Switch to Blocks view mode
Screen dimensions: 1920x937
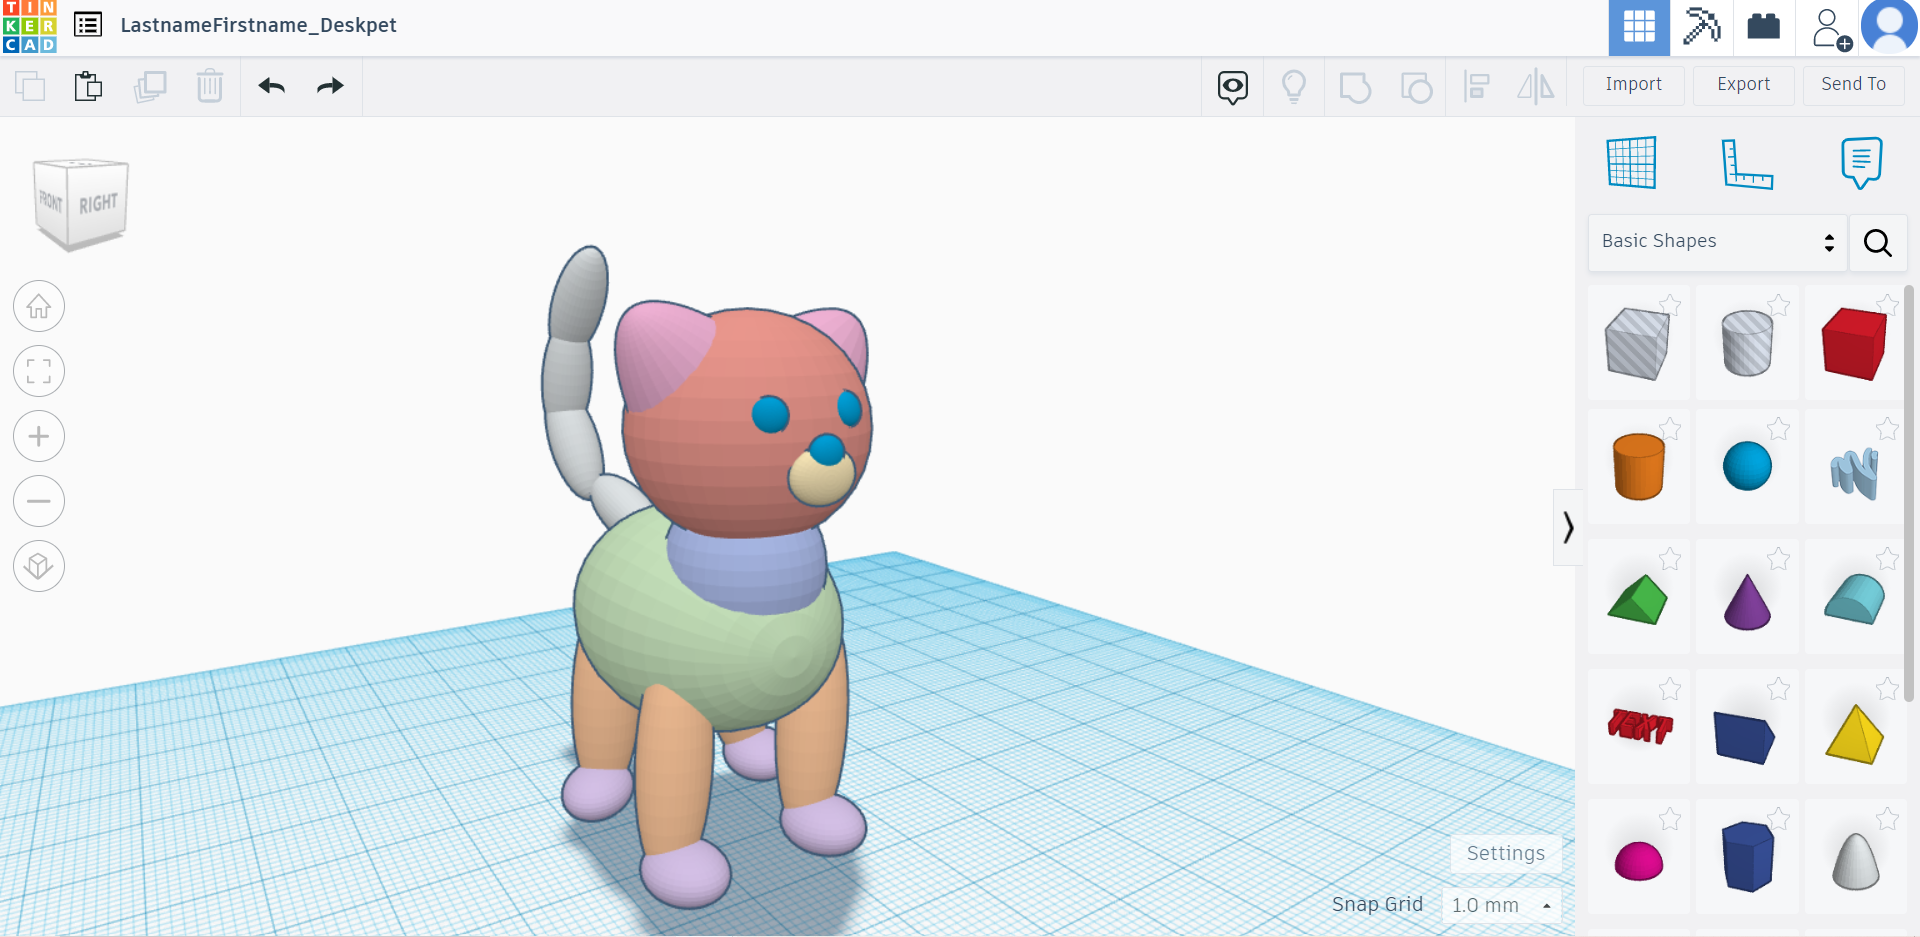1703,28
